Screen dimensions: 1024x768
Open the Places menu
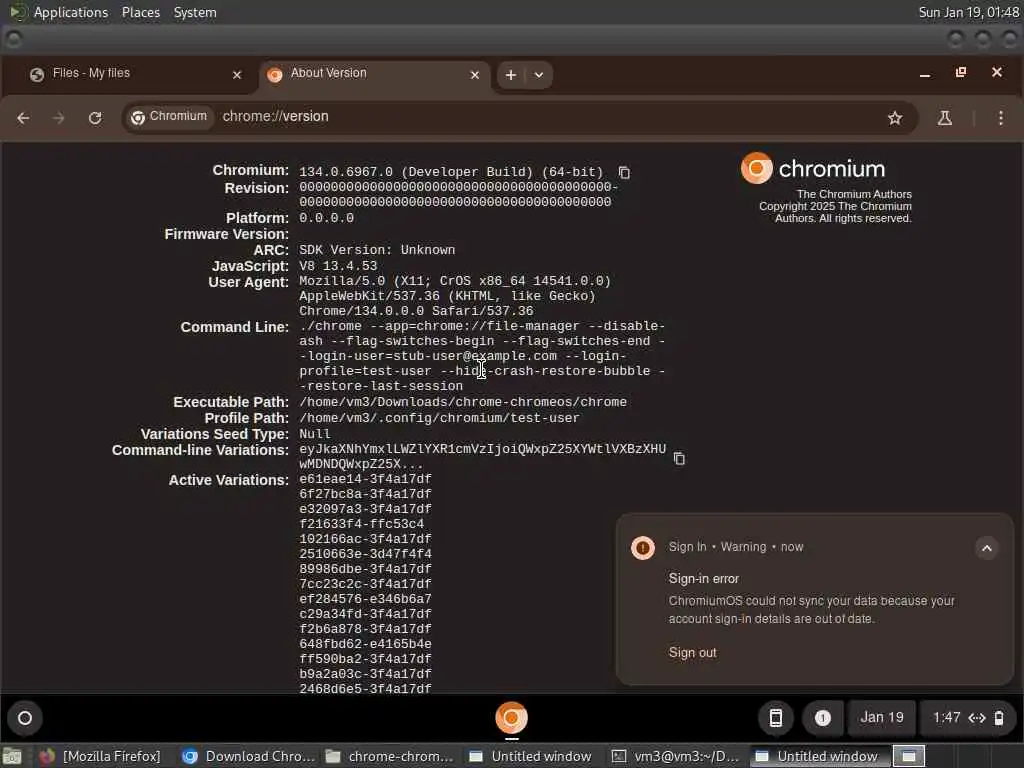point(140,12)
